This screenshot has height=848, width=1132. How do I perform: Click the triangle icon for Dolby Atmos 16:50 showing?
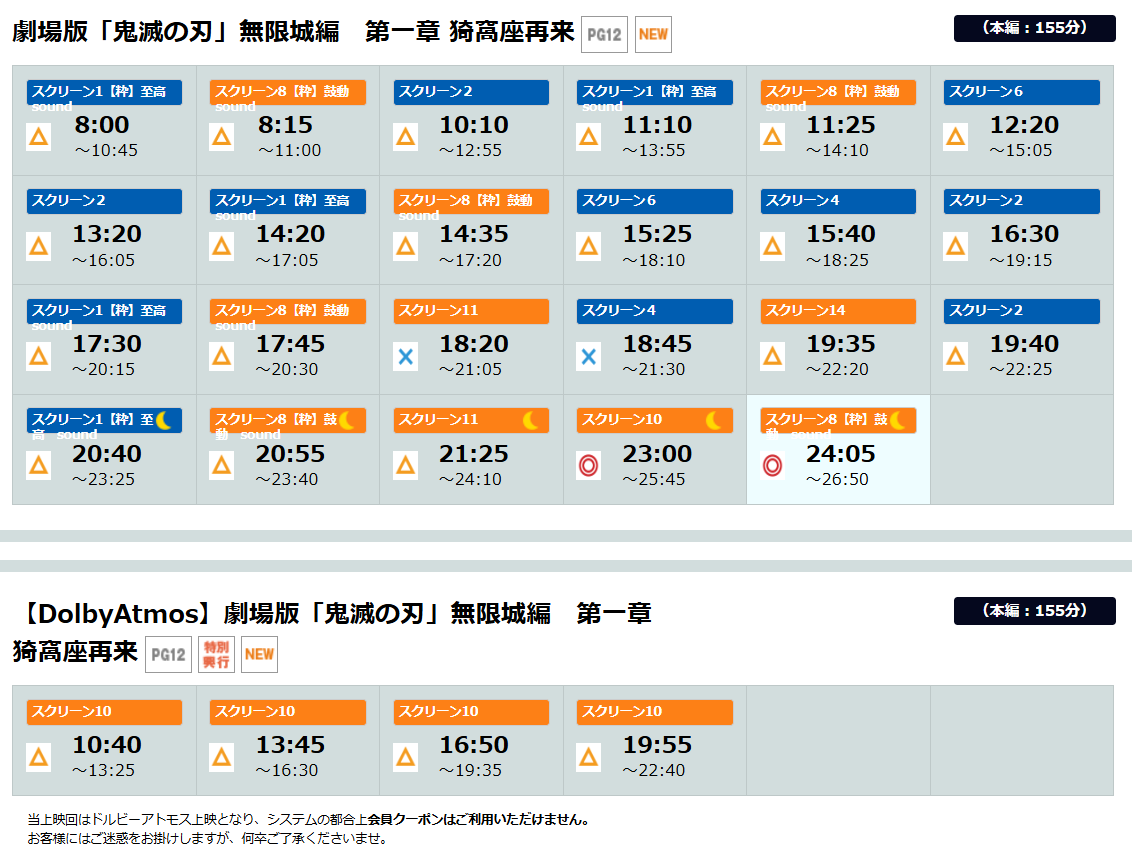[x=406, y=757]
